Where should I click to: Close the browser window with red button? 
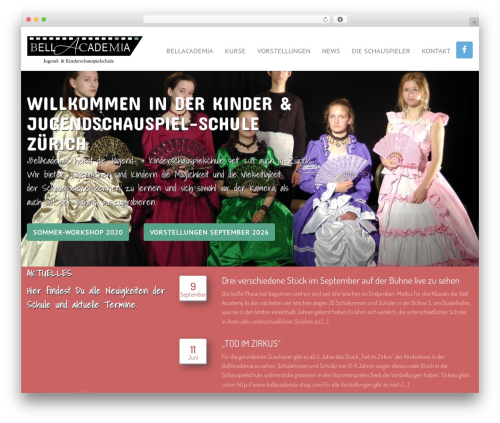pyautogui.click(x=29, y=20)
